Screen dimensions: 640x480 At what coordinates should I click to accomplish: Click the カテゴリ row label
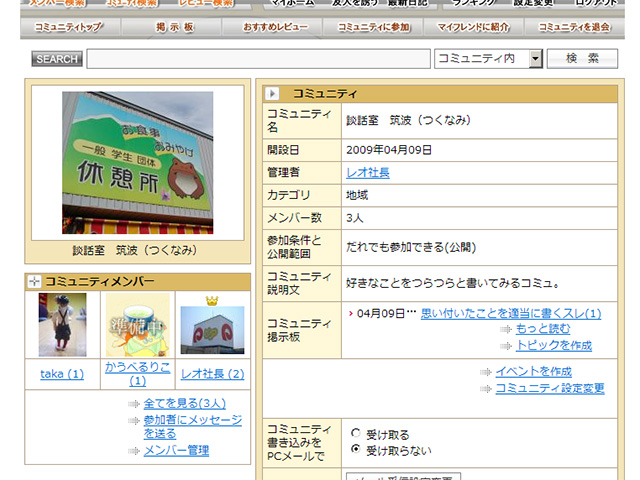(x=289, y=196)
